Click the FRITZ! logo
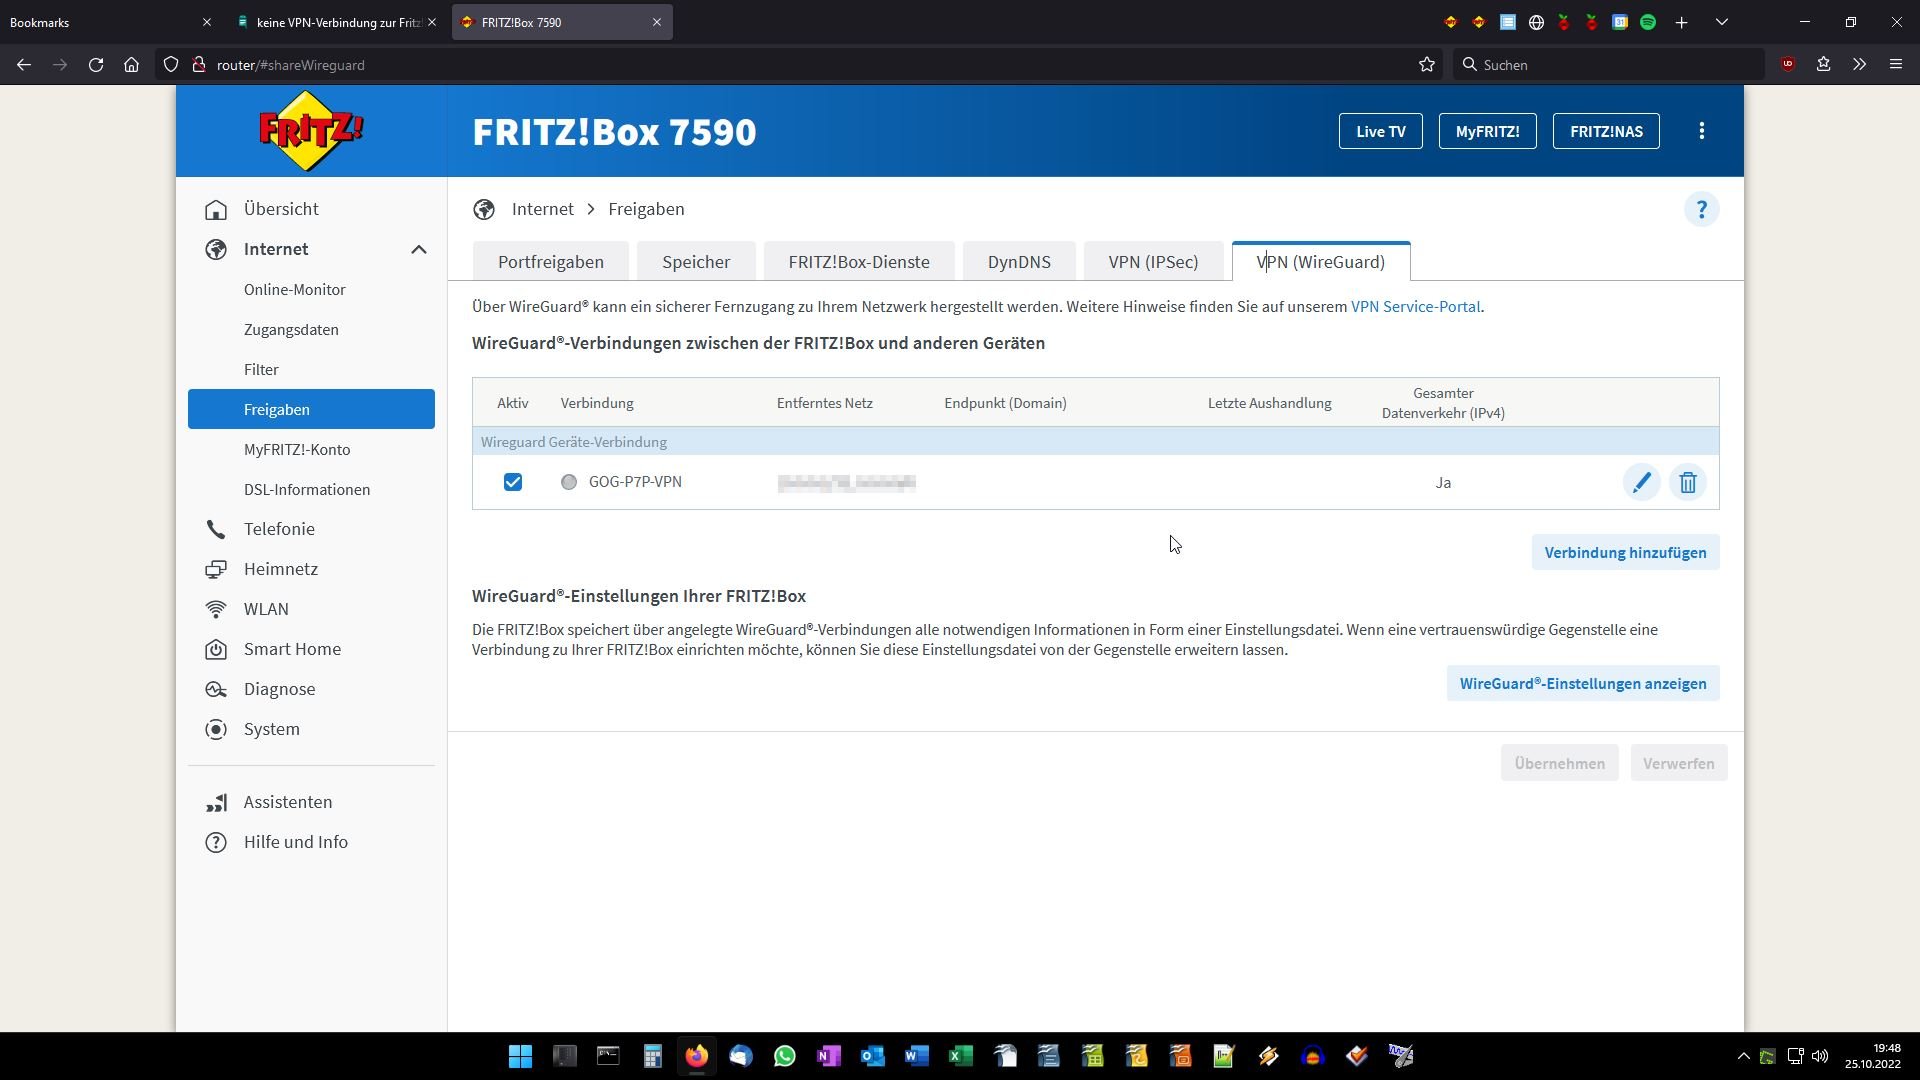 point(311,131)
